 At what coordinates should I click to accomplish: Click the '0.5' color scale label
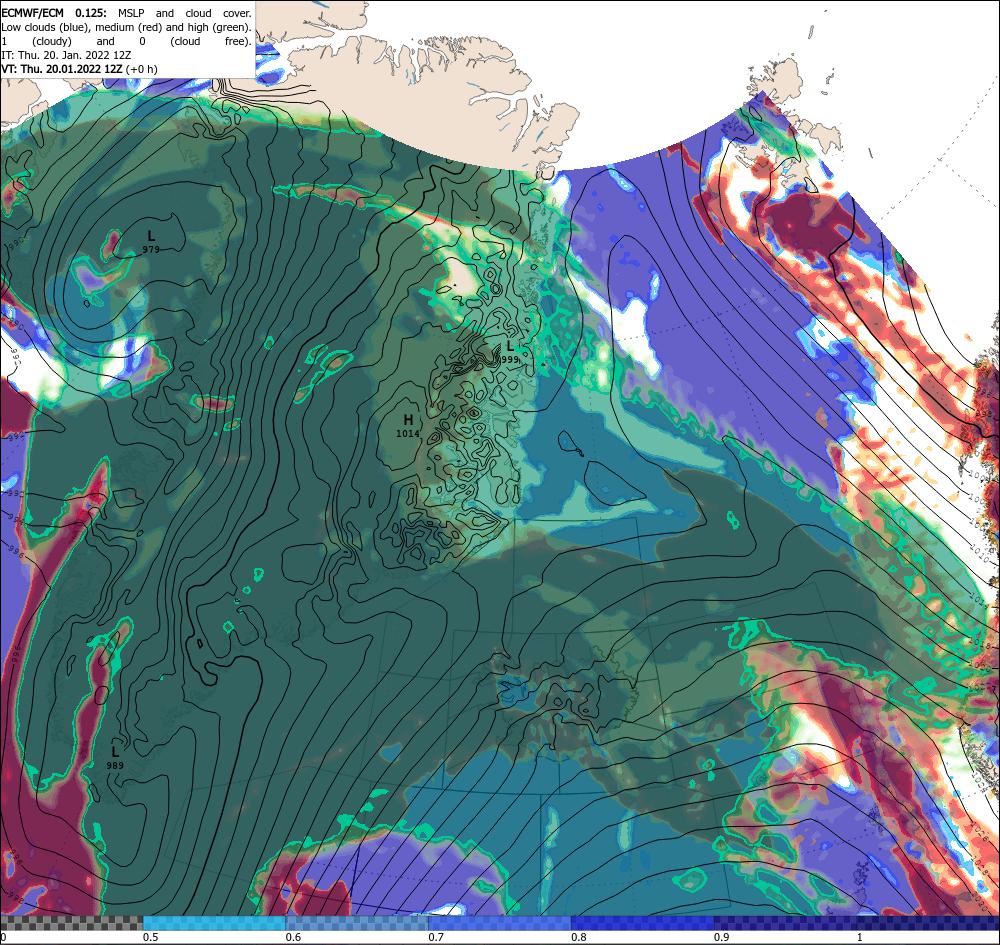pyautogui.click(x=151, y=937)
